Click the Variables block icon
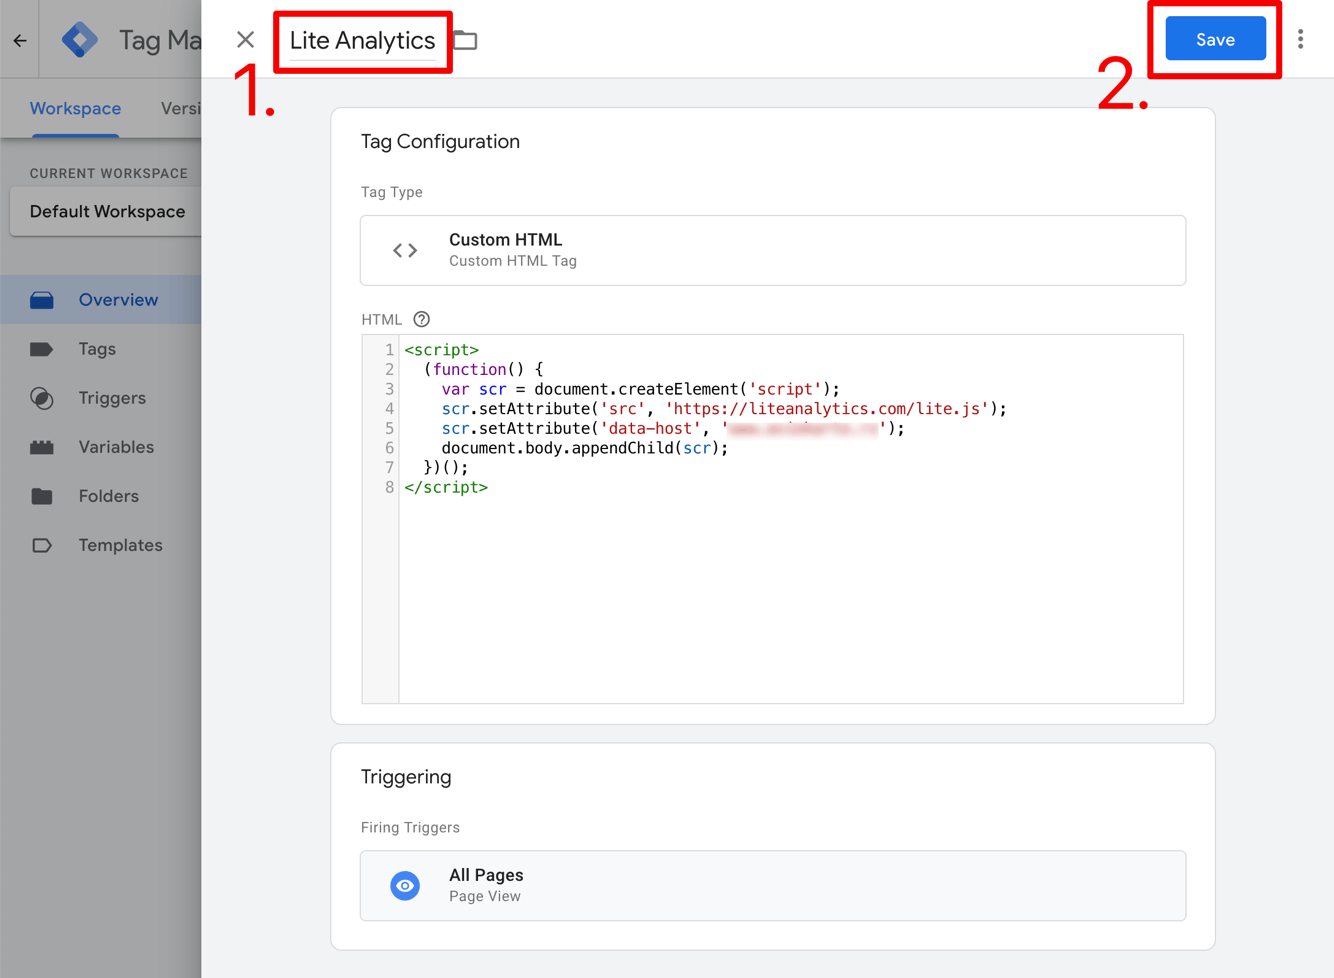 click(41, 447)
